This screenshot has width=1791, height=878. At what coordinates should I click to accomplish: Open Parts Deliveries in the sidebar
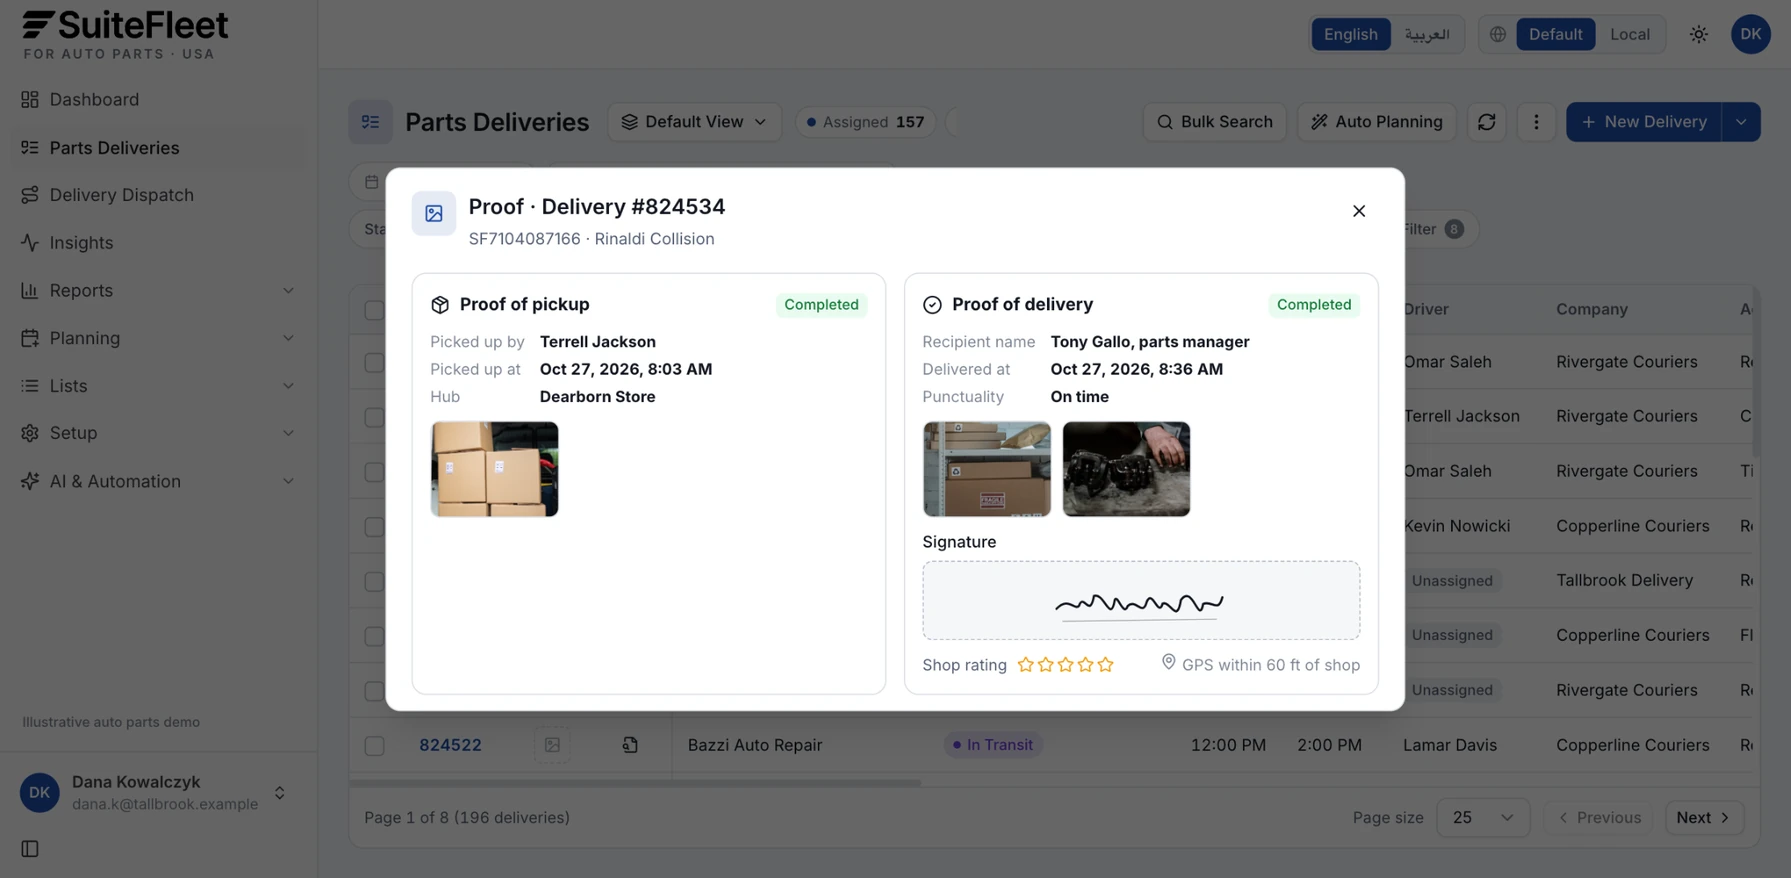click(x=159, y=148)
